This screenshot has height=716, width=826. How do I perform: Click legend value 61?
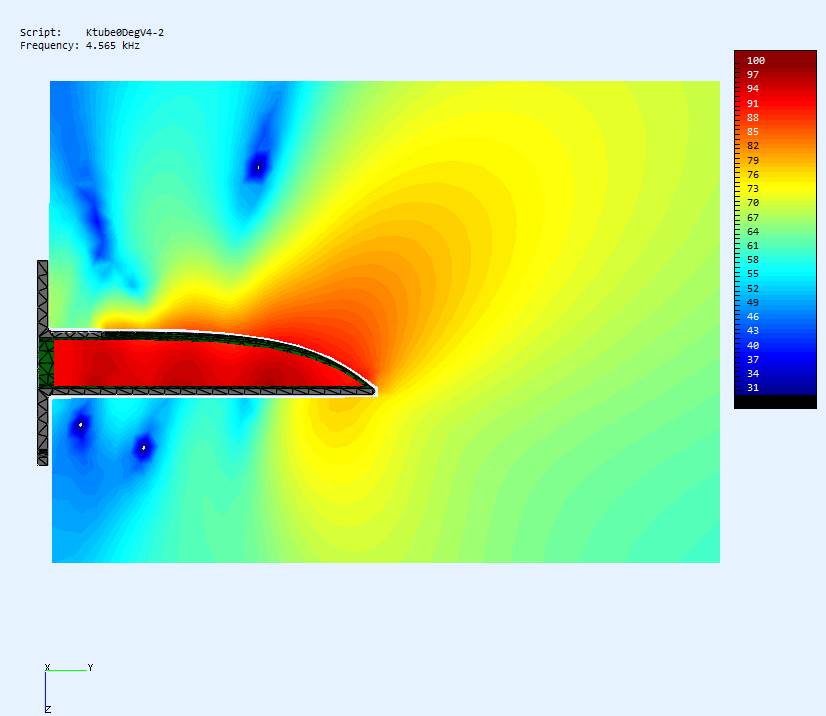click(753, 246)
